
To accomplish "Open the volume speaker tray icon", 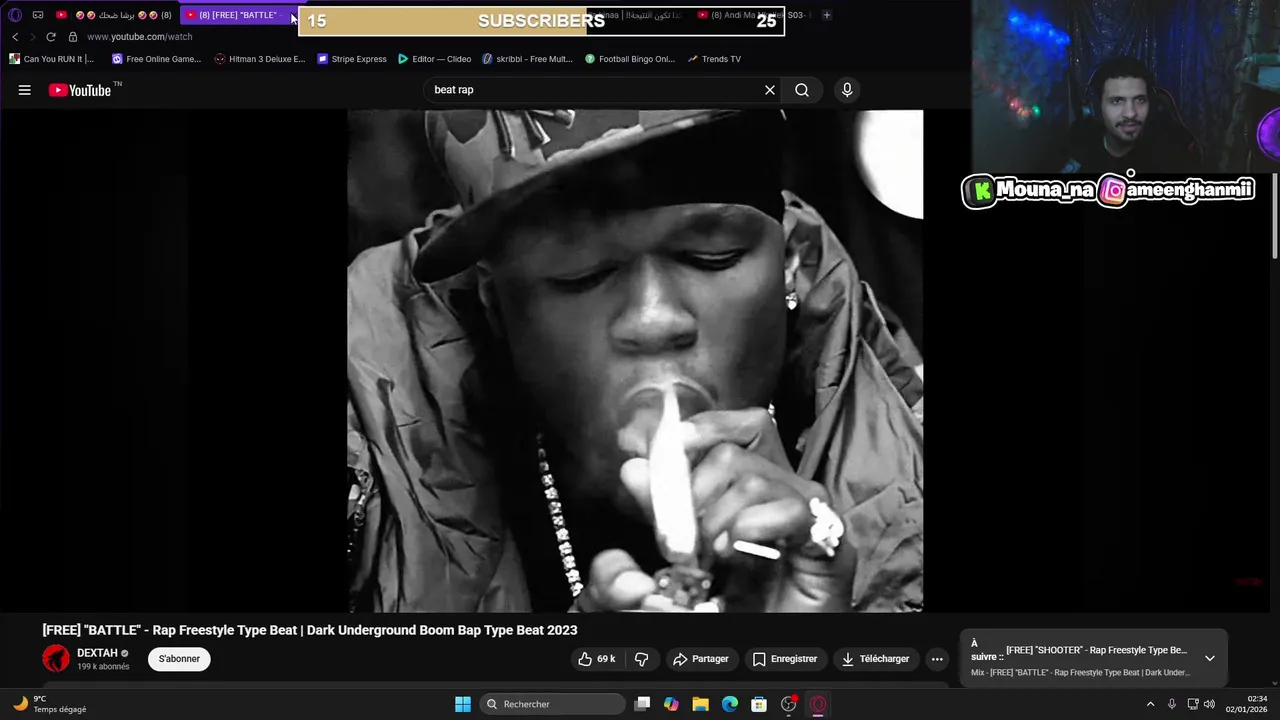I will click(1209, 704).
